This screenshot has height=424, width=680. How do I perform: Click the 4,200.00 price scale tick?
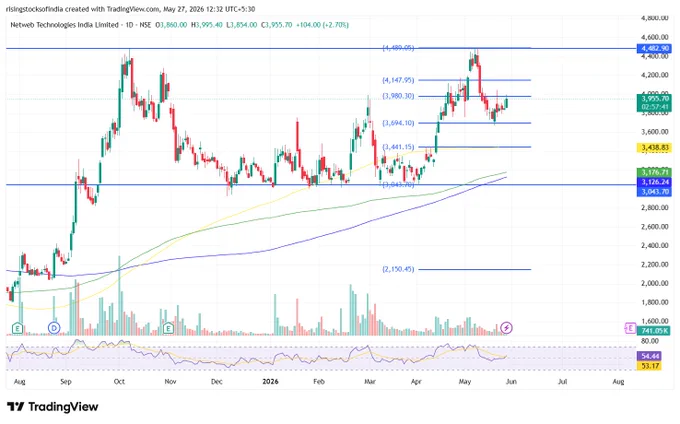654,75
